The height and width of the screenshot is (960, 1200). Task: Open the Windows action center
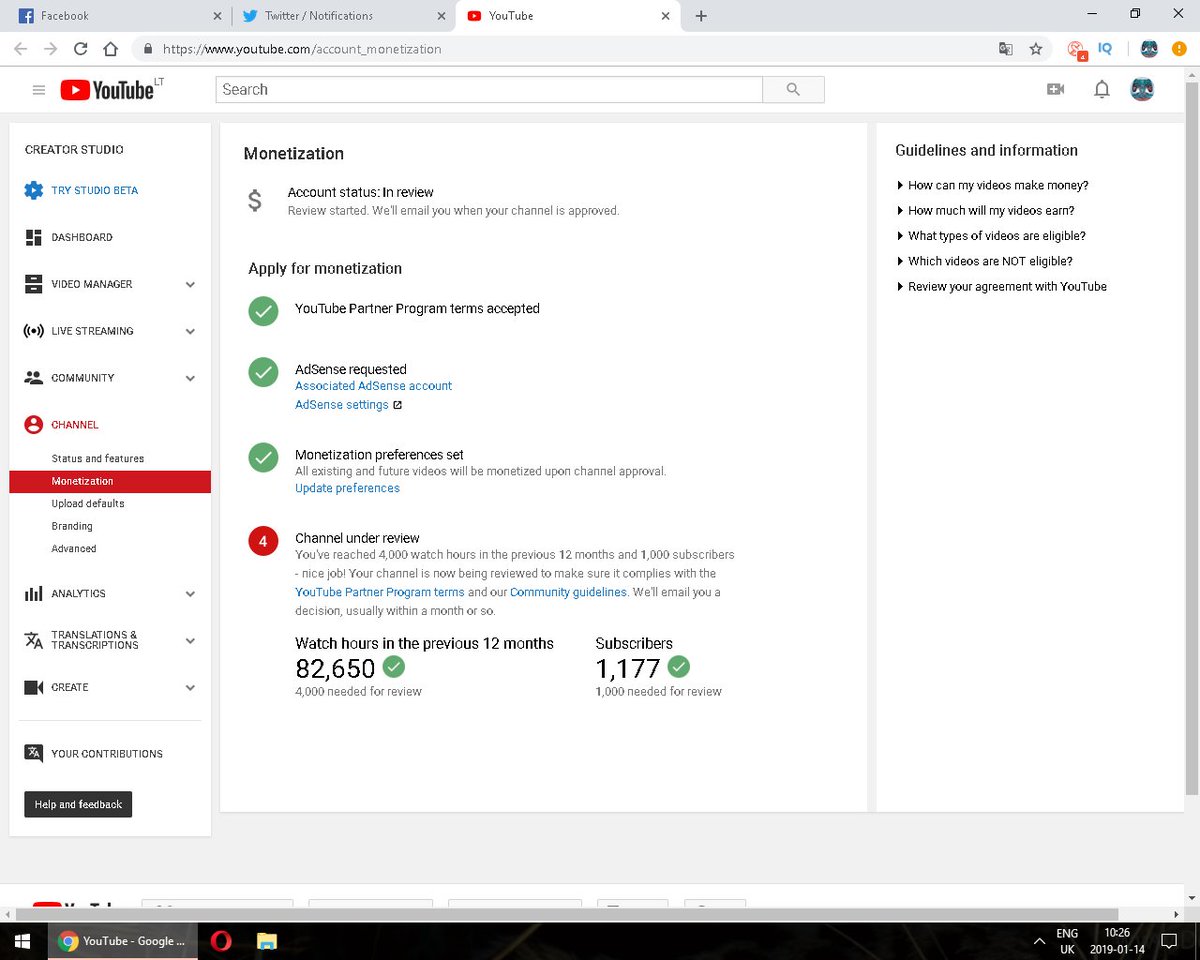[x=1169, y=941]
